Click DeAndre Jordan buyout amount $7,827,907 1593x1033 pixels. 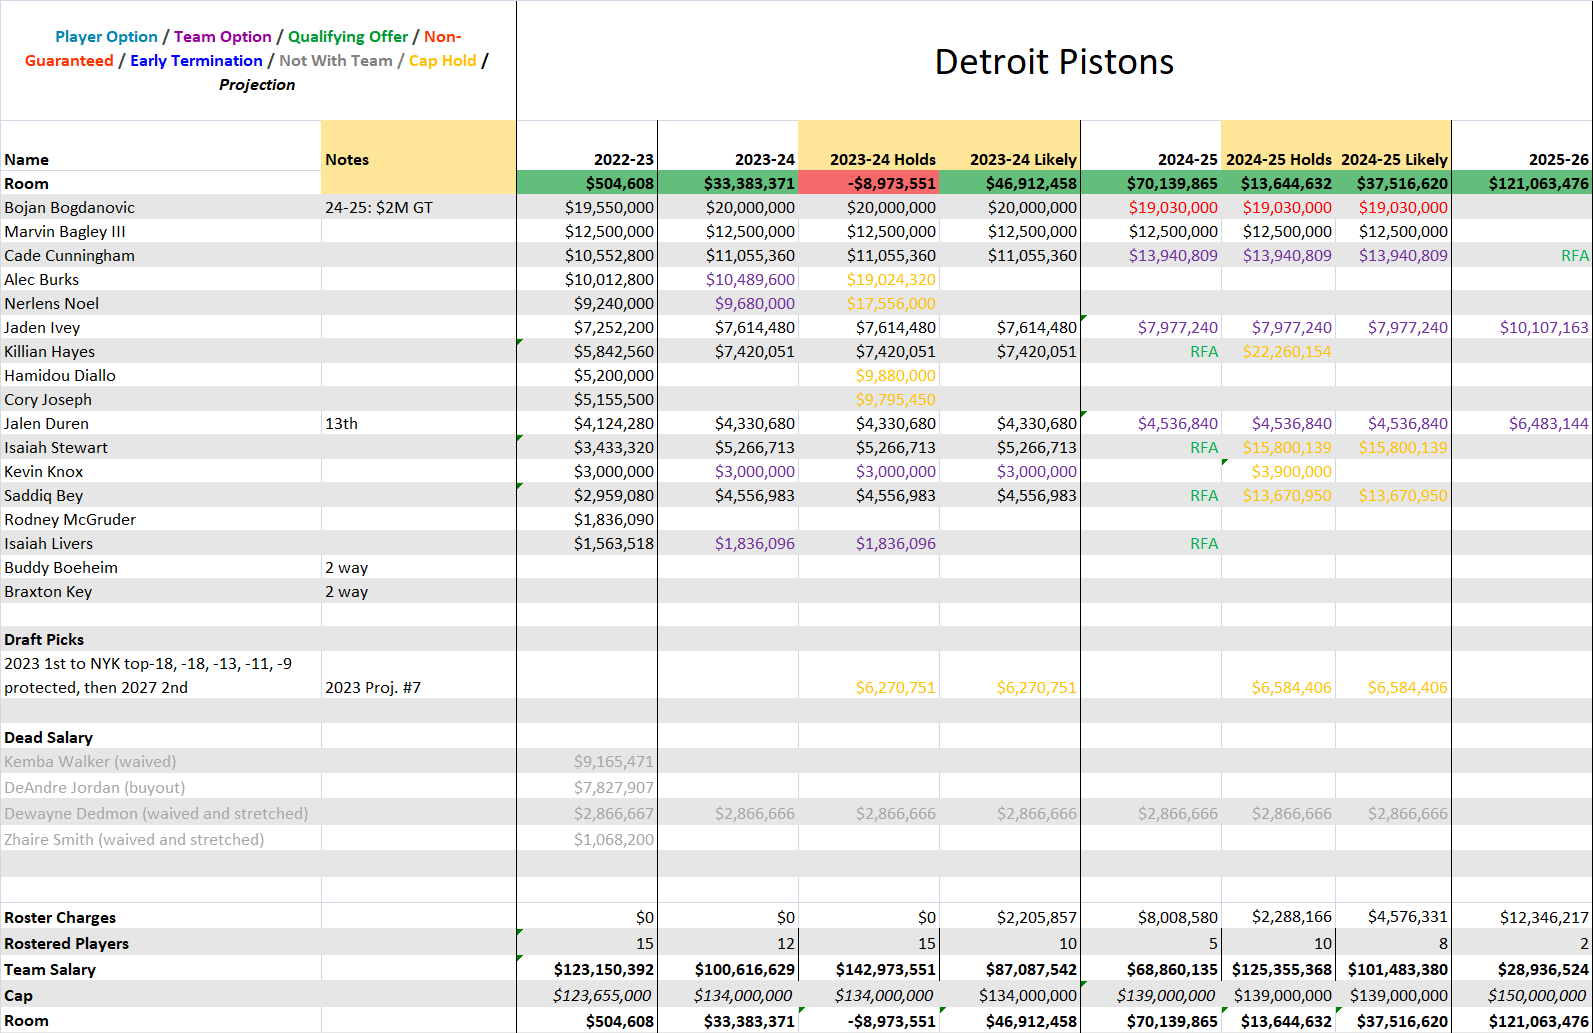click(x=613, y=787)
